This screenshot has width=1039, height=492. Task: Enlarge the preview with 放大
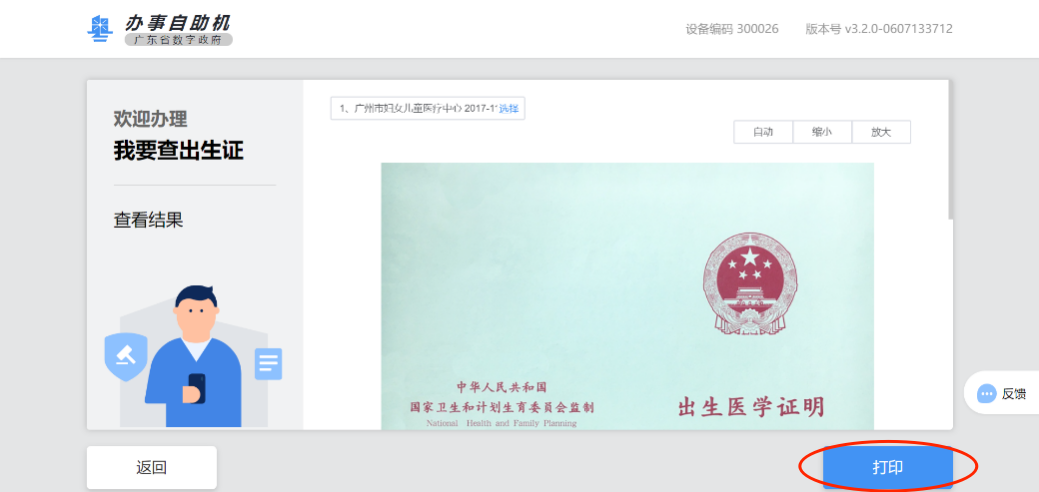[881, 132]
